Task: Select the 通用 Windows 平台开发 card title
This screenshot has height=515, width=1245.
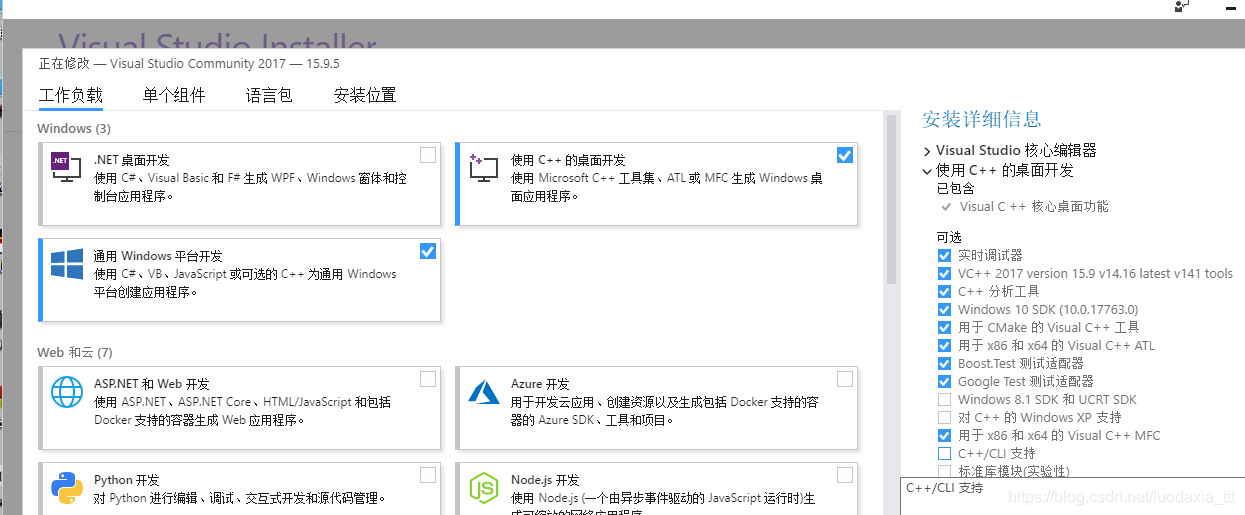Action: coord(158,256)
